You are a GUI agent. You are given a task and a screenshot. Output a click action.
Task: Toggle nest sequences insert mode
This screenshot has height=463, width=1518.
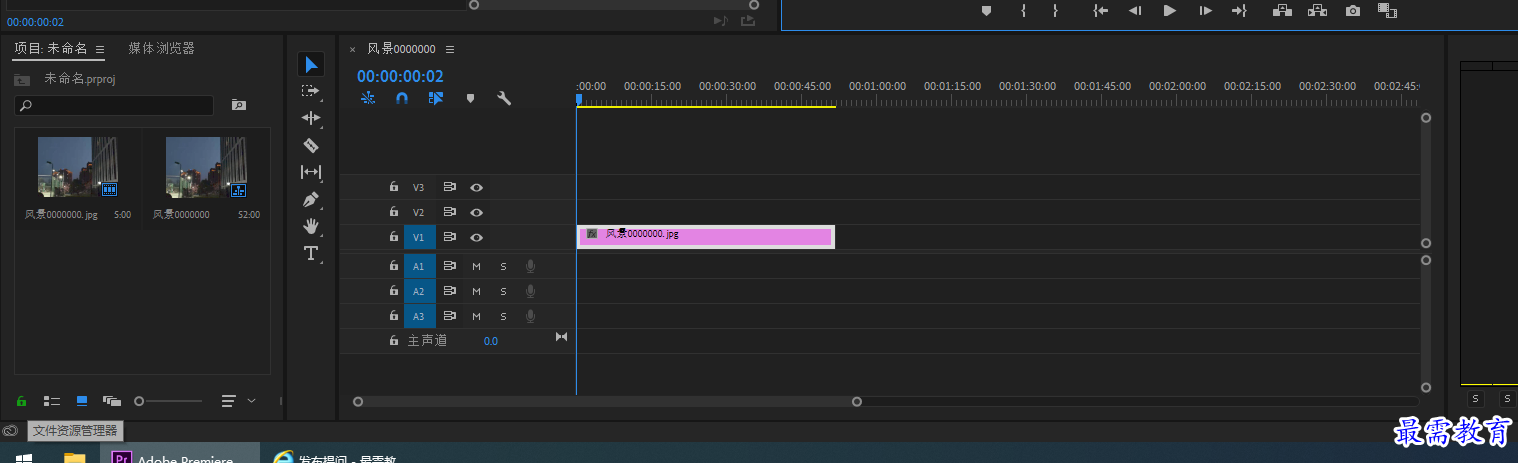coord(368,98)
